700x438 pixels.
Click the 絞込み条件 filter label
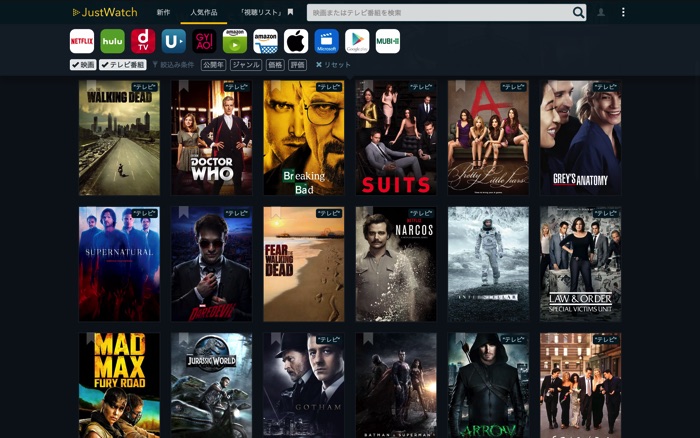click(x=173, y=65)
